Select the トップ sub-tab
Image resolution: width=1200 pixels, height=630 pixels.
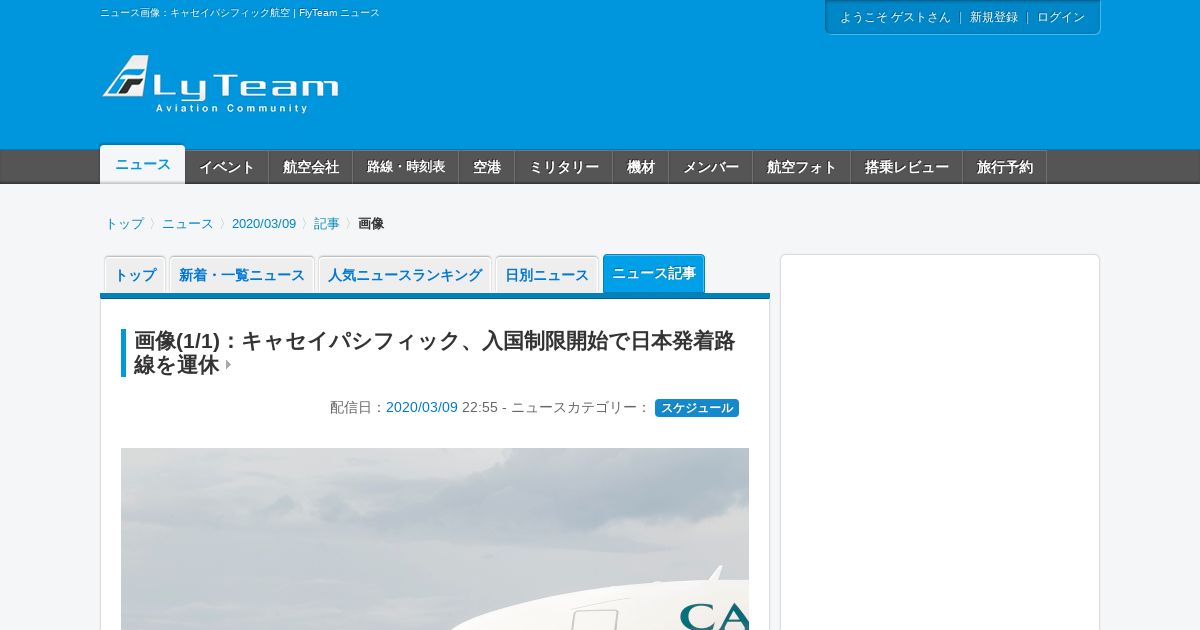point(135,275)
